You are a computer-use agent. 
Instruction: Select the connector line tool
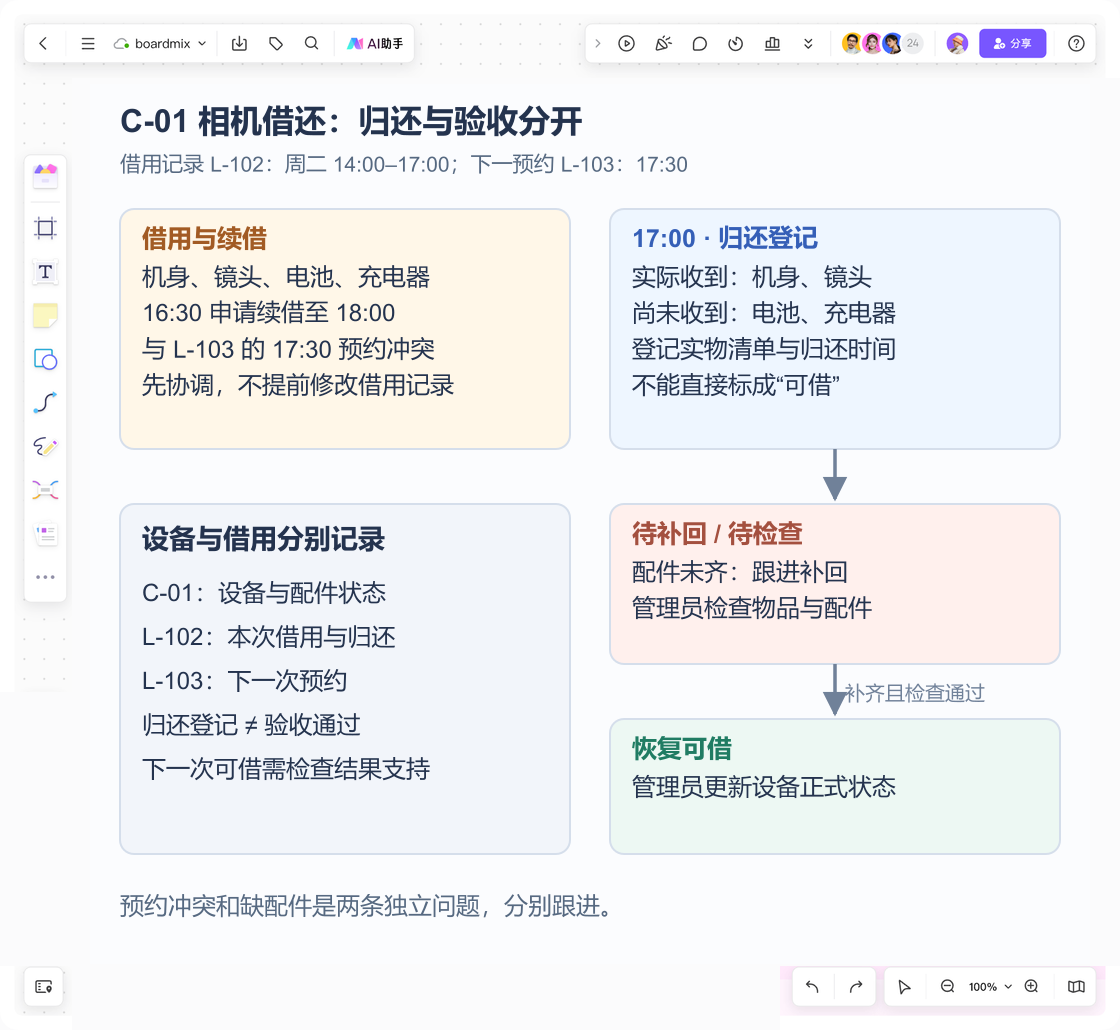click(46, 403)
